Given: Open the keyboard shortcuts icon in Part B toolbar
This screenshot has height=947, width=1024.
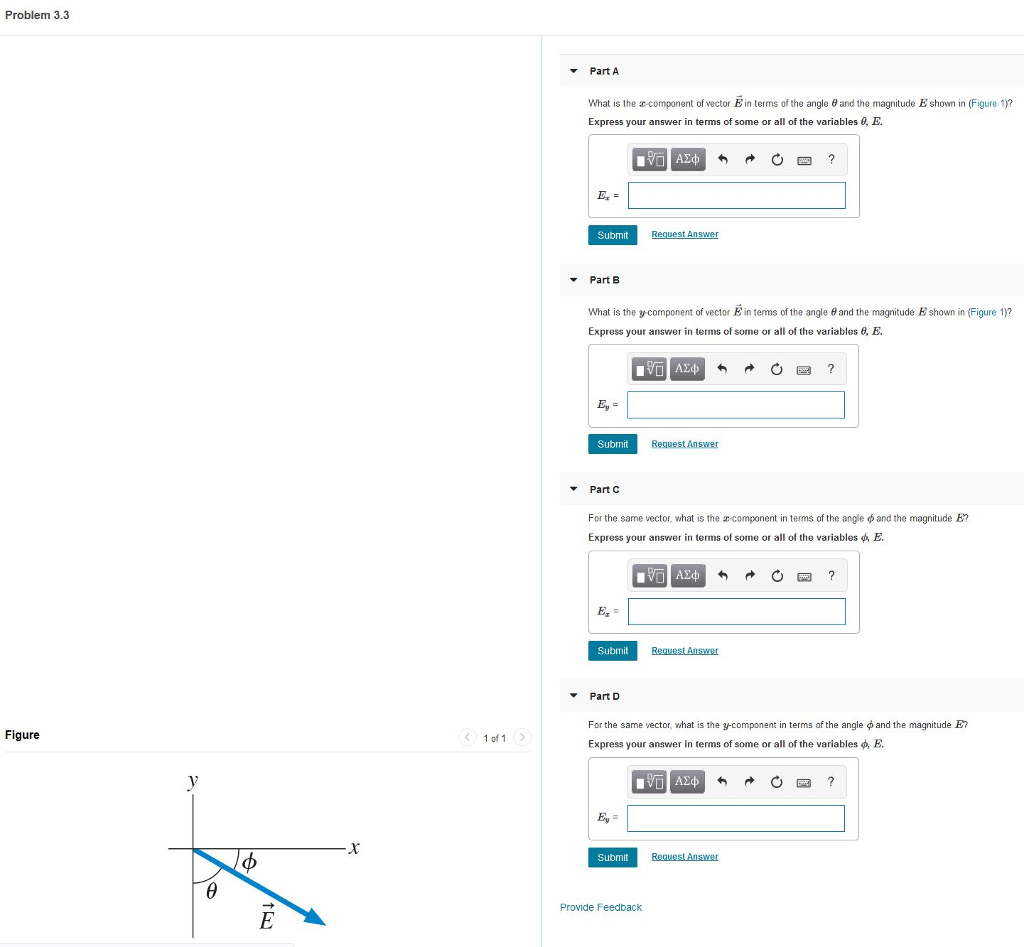Looking at the screenshot, I should [804, 368].
